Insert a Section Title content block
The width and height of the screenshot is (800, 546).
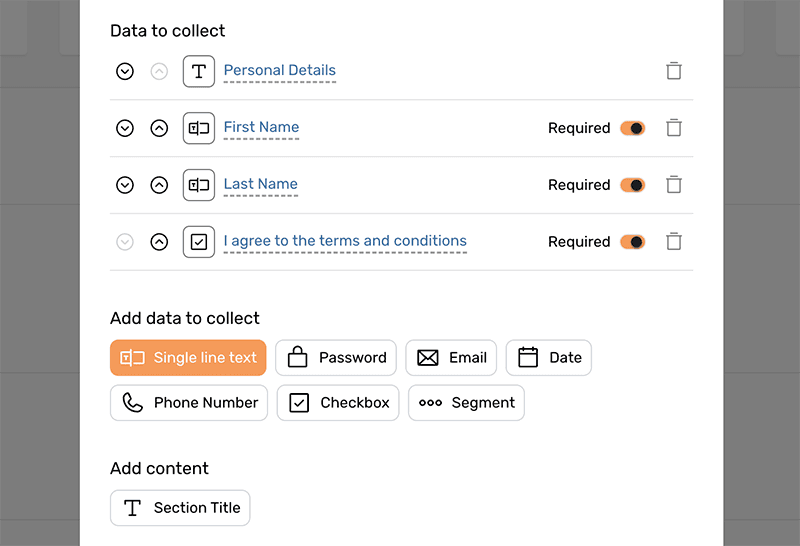[x=180, y=508]
